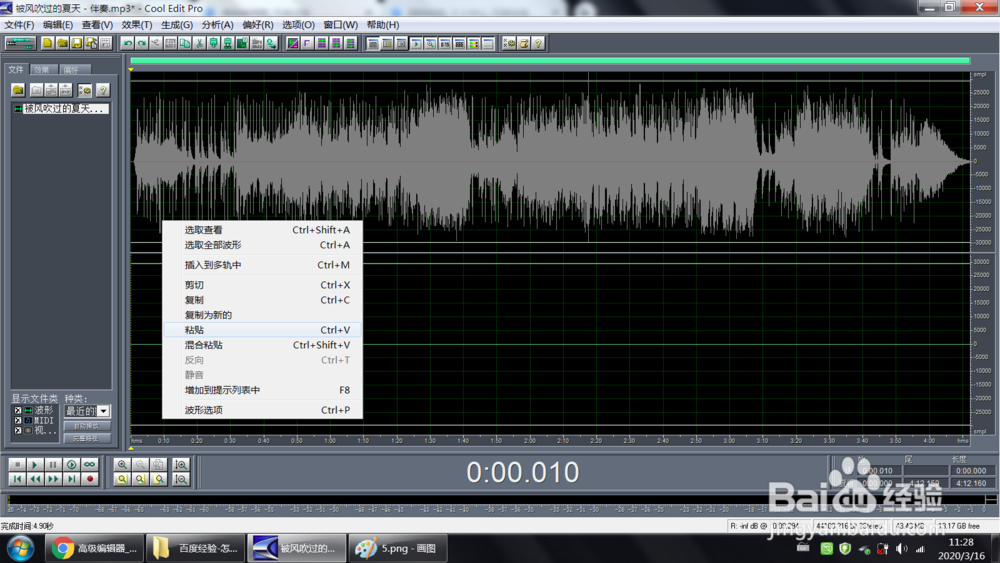Click the open file folder toolbar icon

[x=62, y=43]
